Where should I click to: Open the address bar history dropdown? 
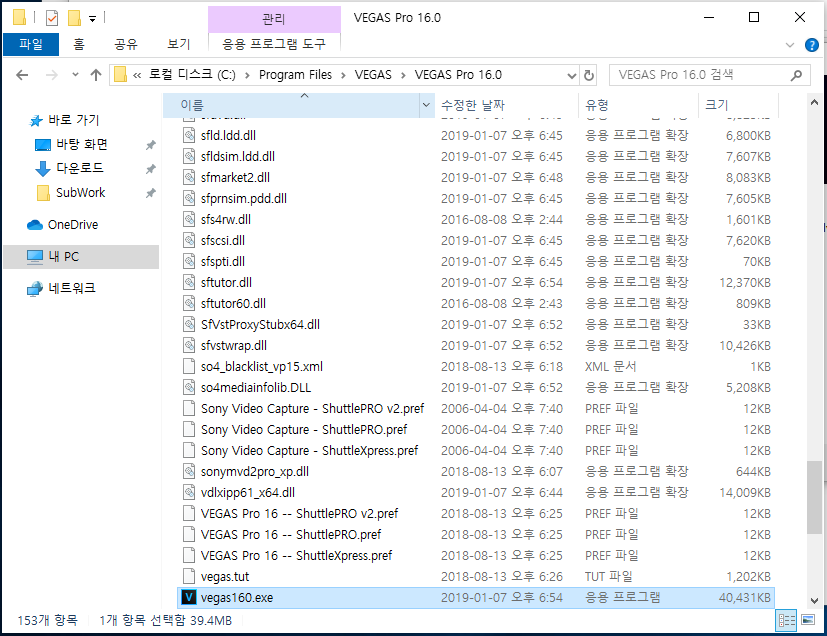572,75
